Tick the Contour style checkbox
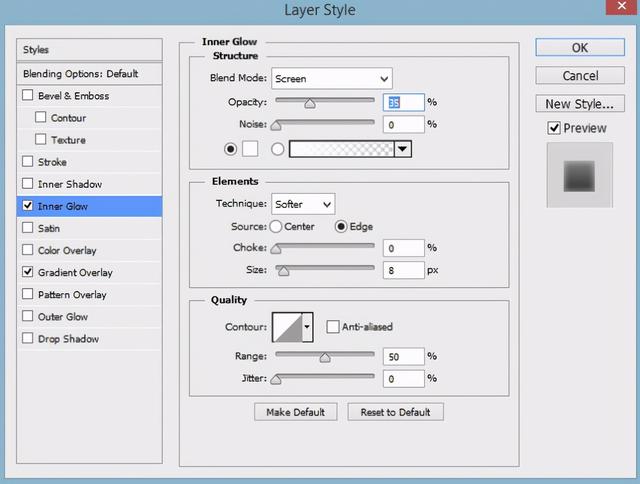This screenshot has height=484, width=640. (x=40, y=117)
